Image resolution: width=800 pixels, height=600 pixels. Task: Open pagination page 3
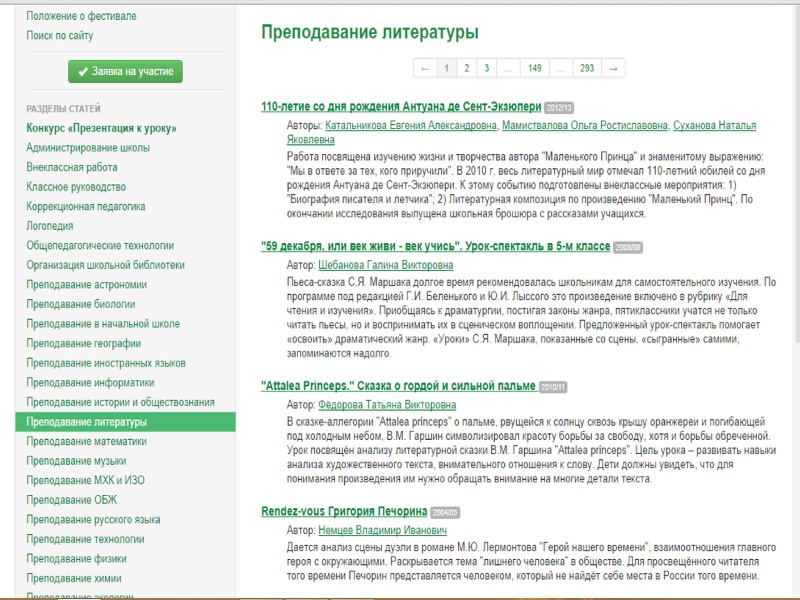click(x=486, y=68)
